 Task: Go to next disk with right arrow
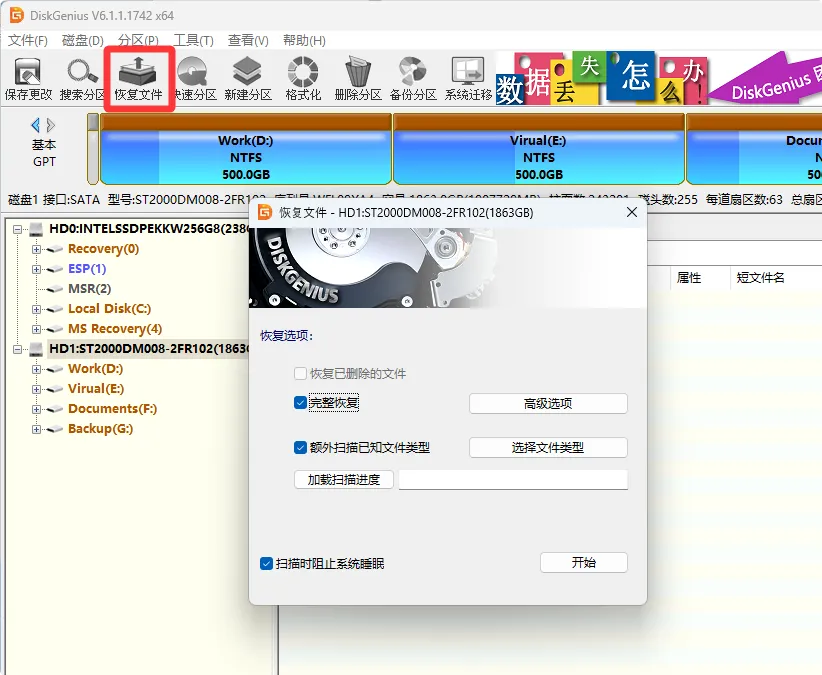point(51,125)
